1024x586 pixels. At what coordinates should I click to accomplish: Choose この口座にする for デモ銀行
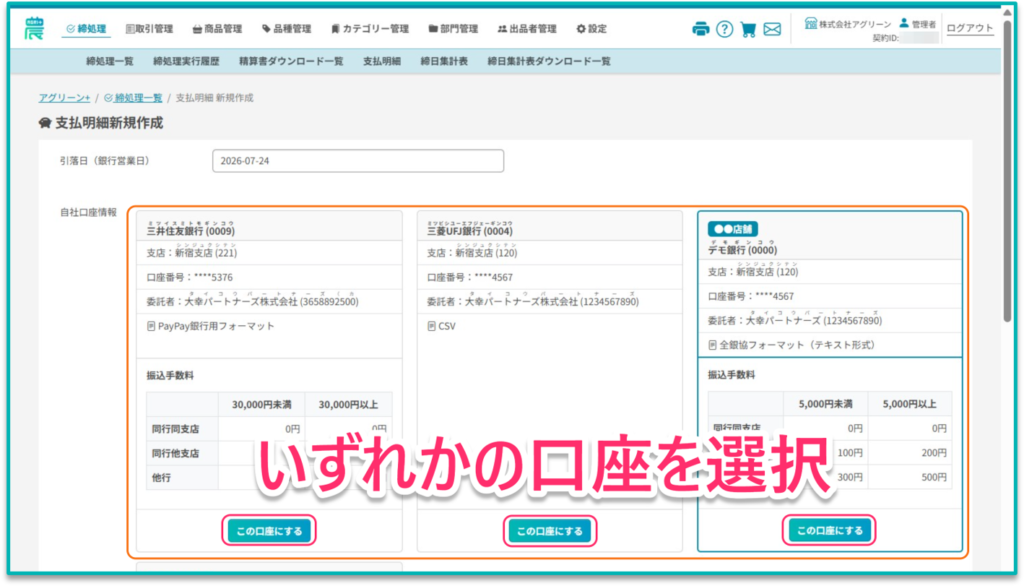[x=829, y=530]
